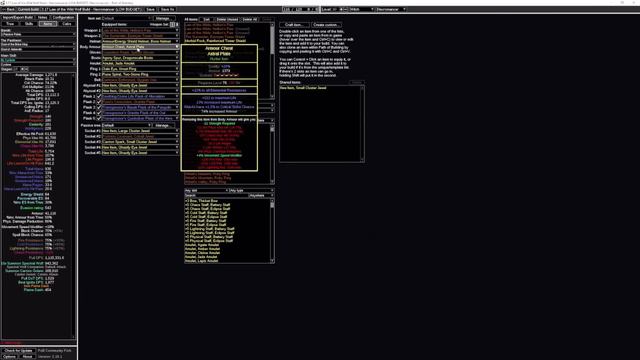Open the Bandit dropdown
Image resolution: width=640 pixels, height=360 pixels.
tap(38, 34)
